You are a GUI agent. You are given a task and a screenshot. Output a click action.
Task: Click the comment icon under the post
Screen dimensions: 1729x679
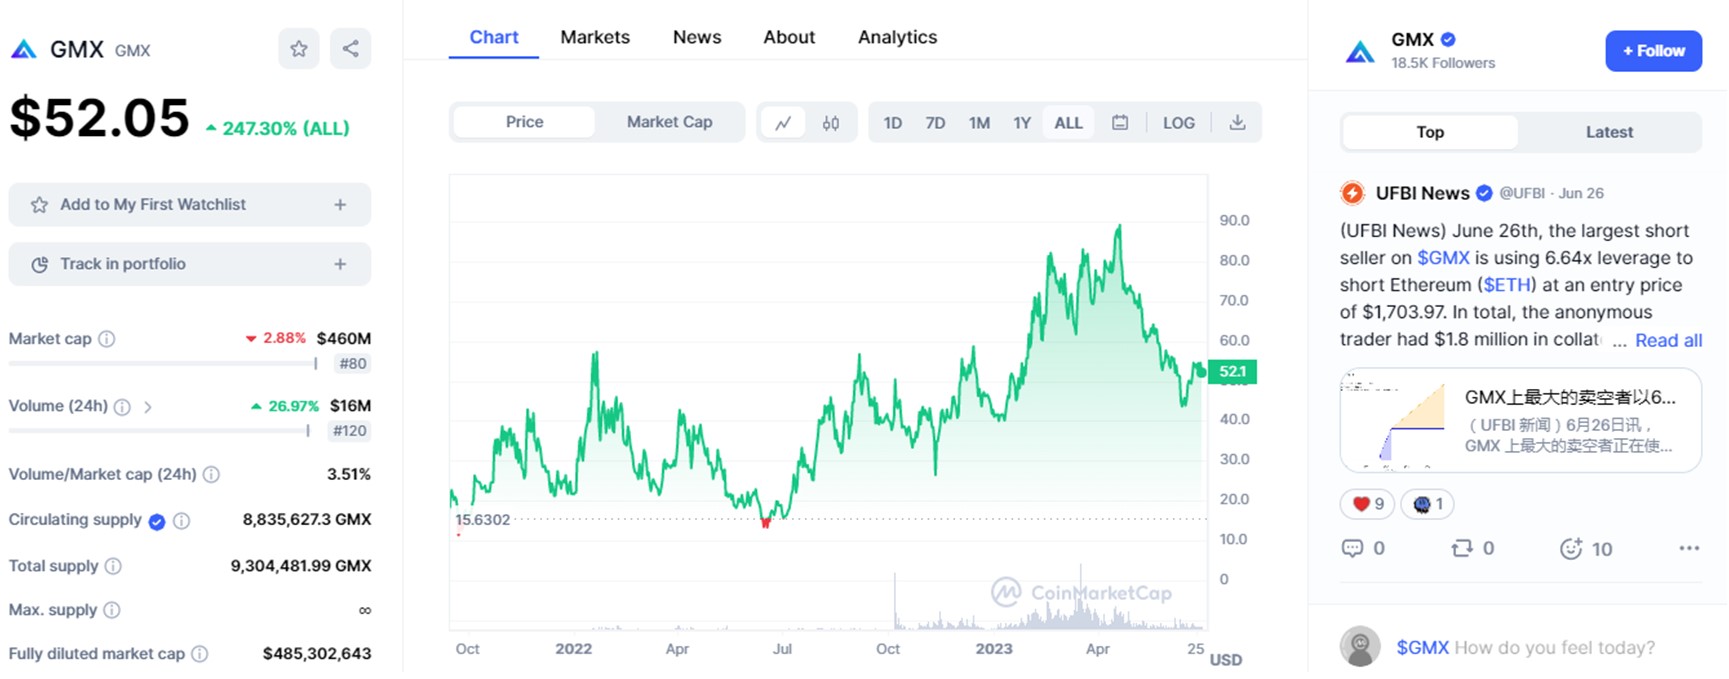click(1352, 548)
